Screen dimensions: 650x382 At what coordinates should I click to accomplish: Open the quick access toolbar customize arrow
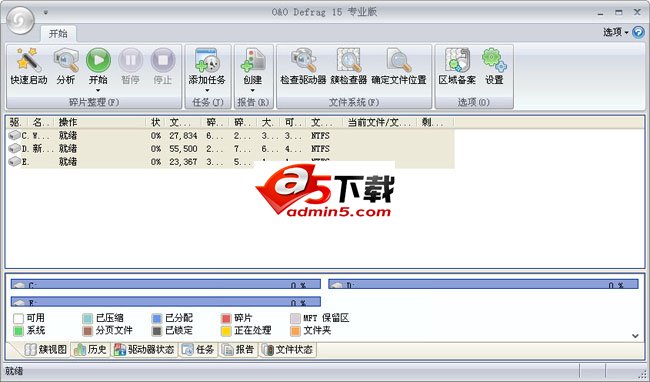(x=46, y=12)
